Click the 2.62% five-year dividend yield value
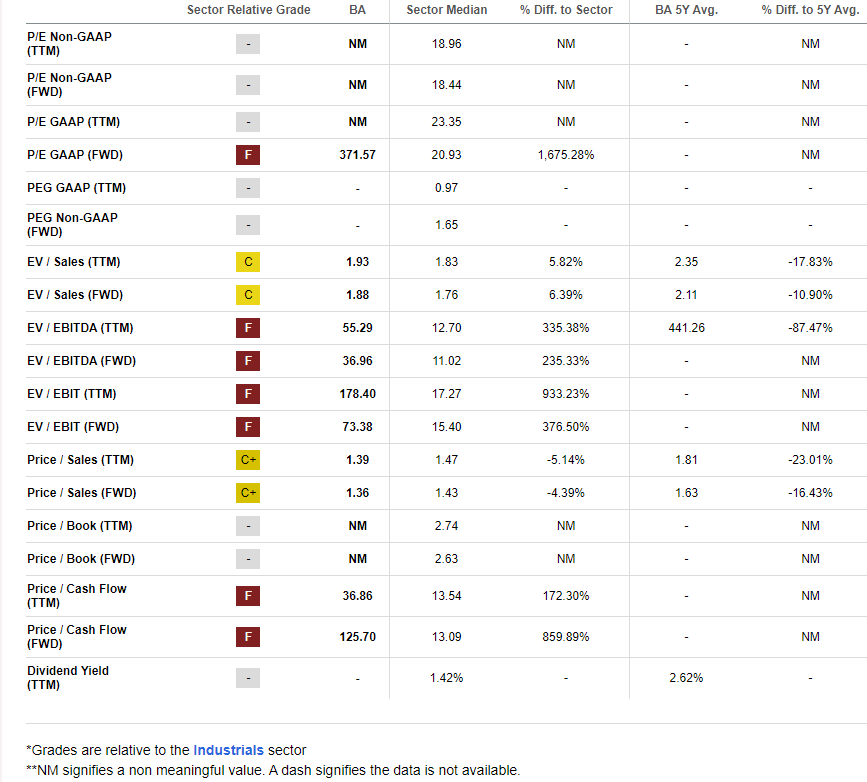 click(686, 677)
